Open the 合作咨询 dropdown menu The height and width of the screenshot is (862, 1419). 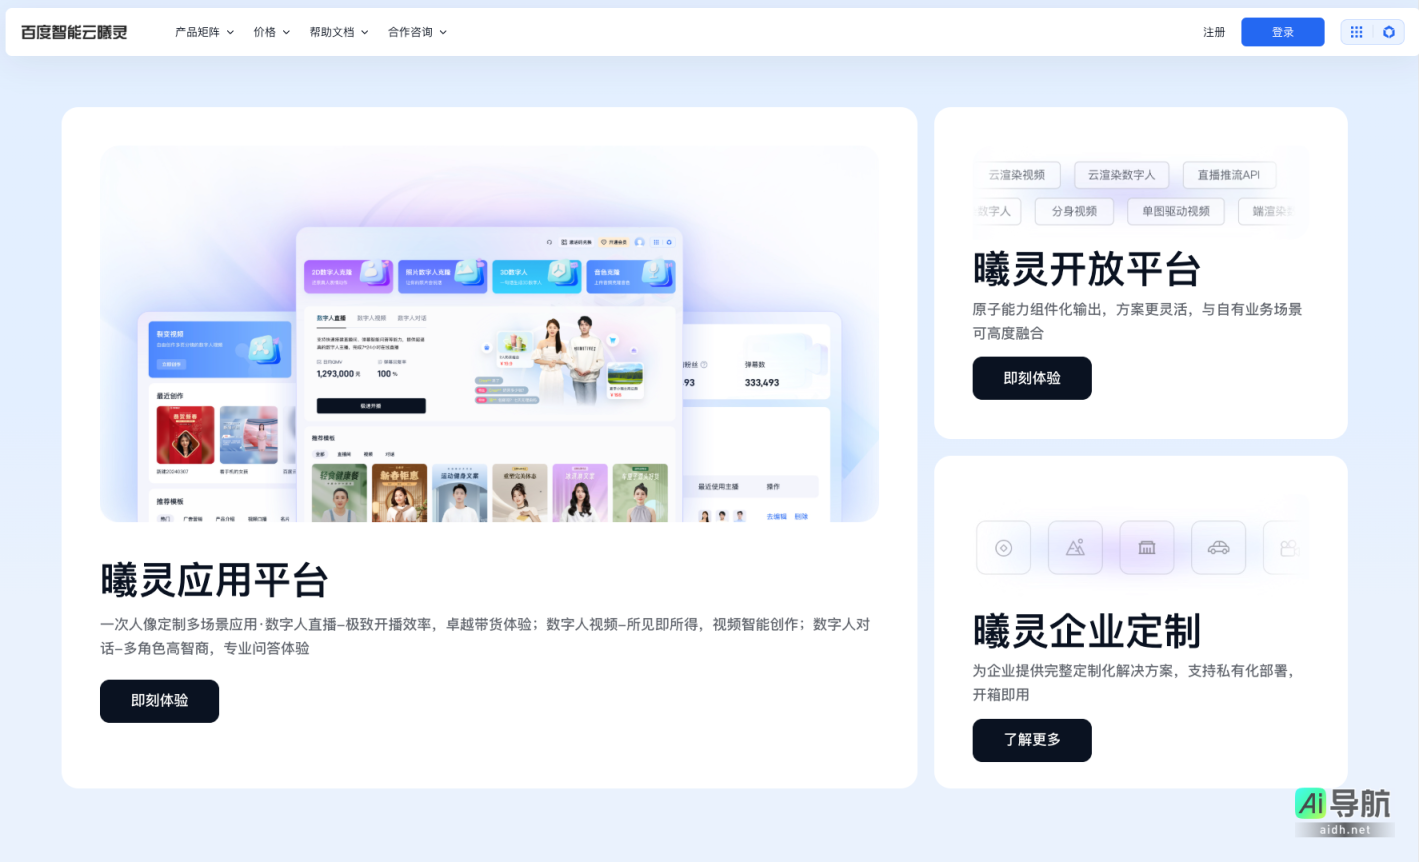point(416,31)
